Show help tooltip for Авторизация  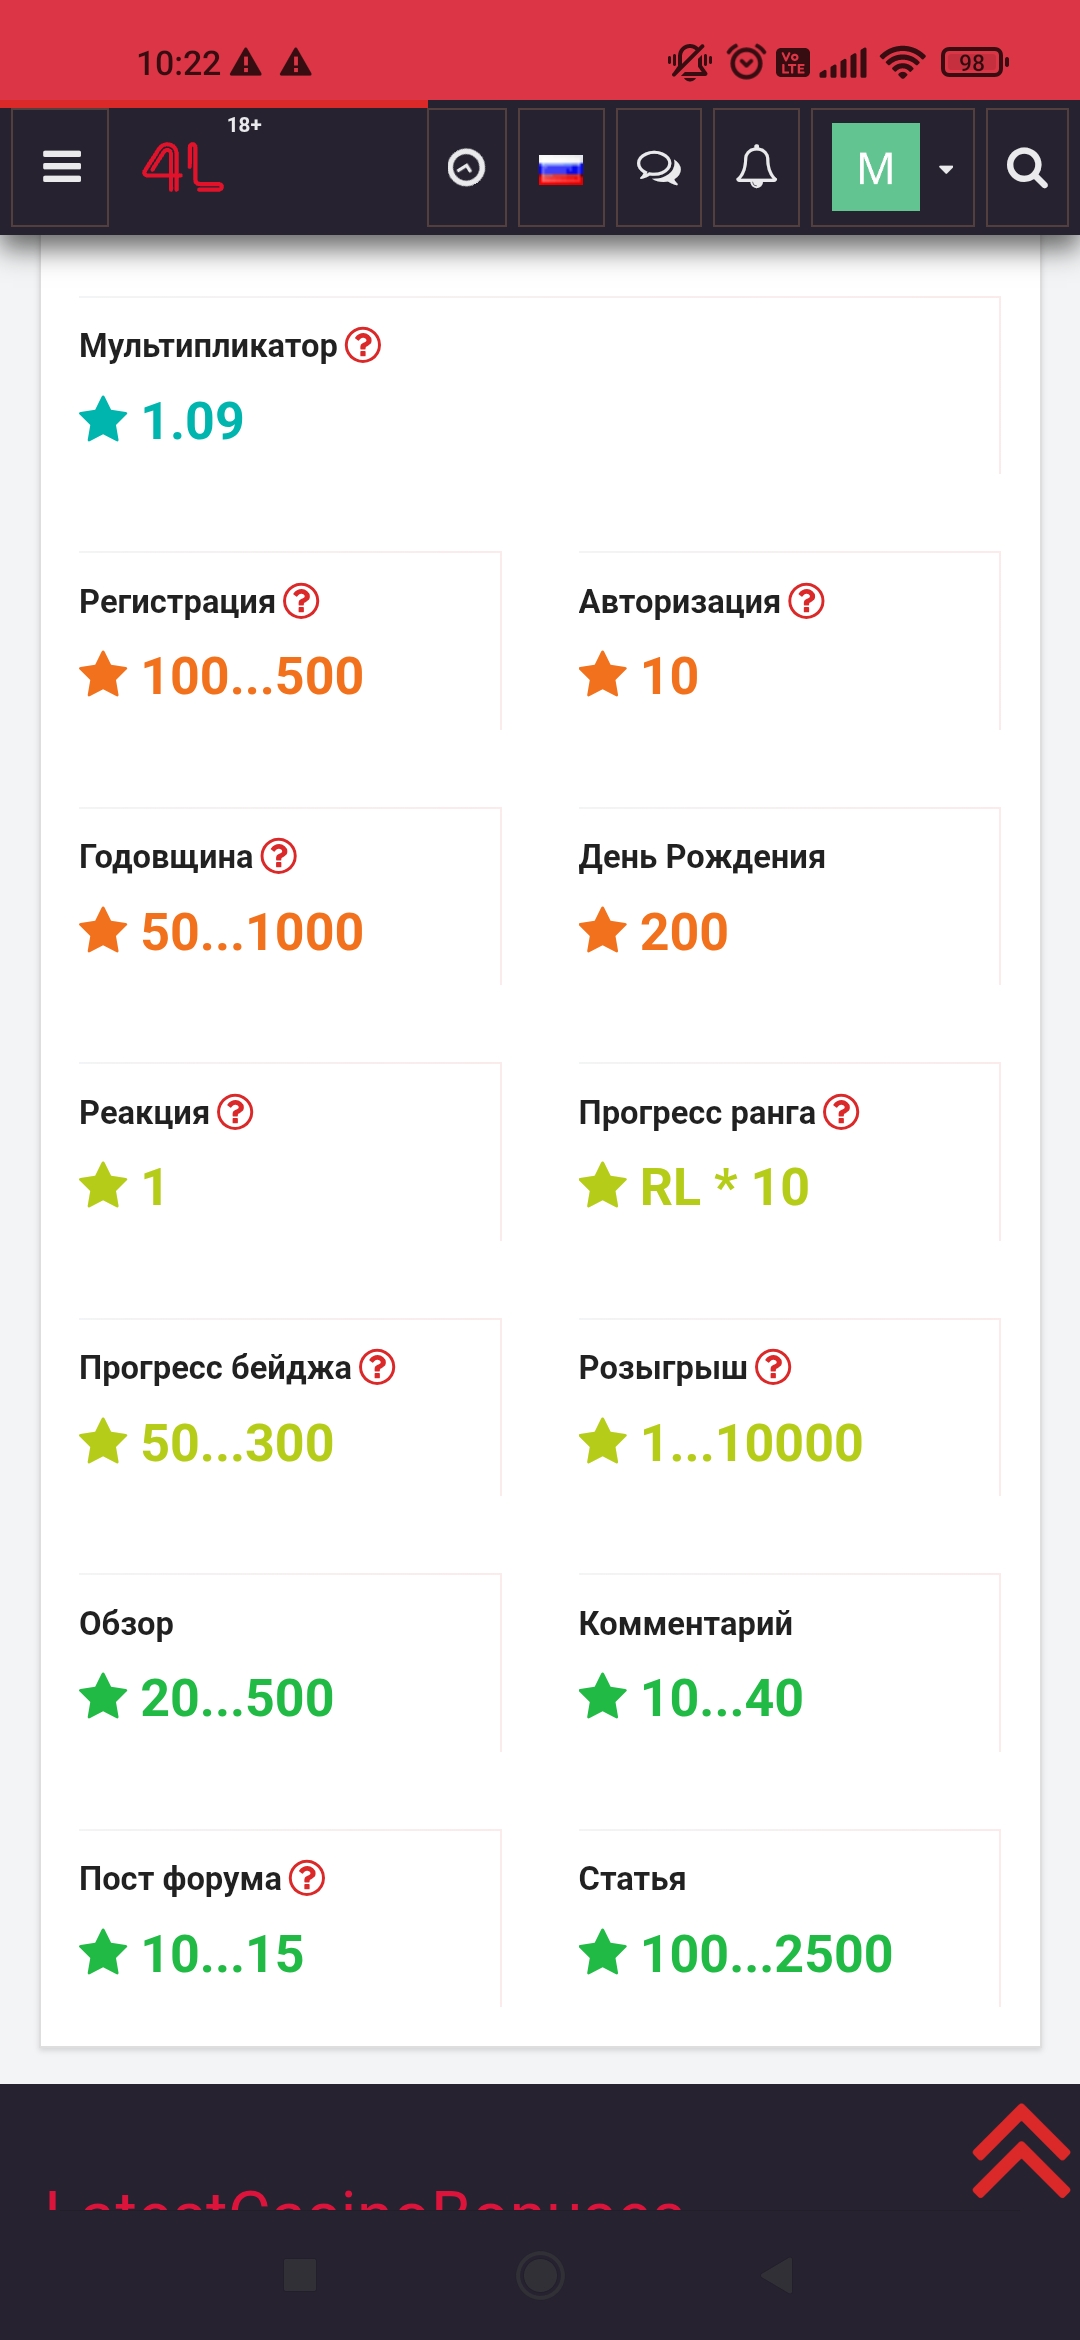[806, 601]
